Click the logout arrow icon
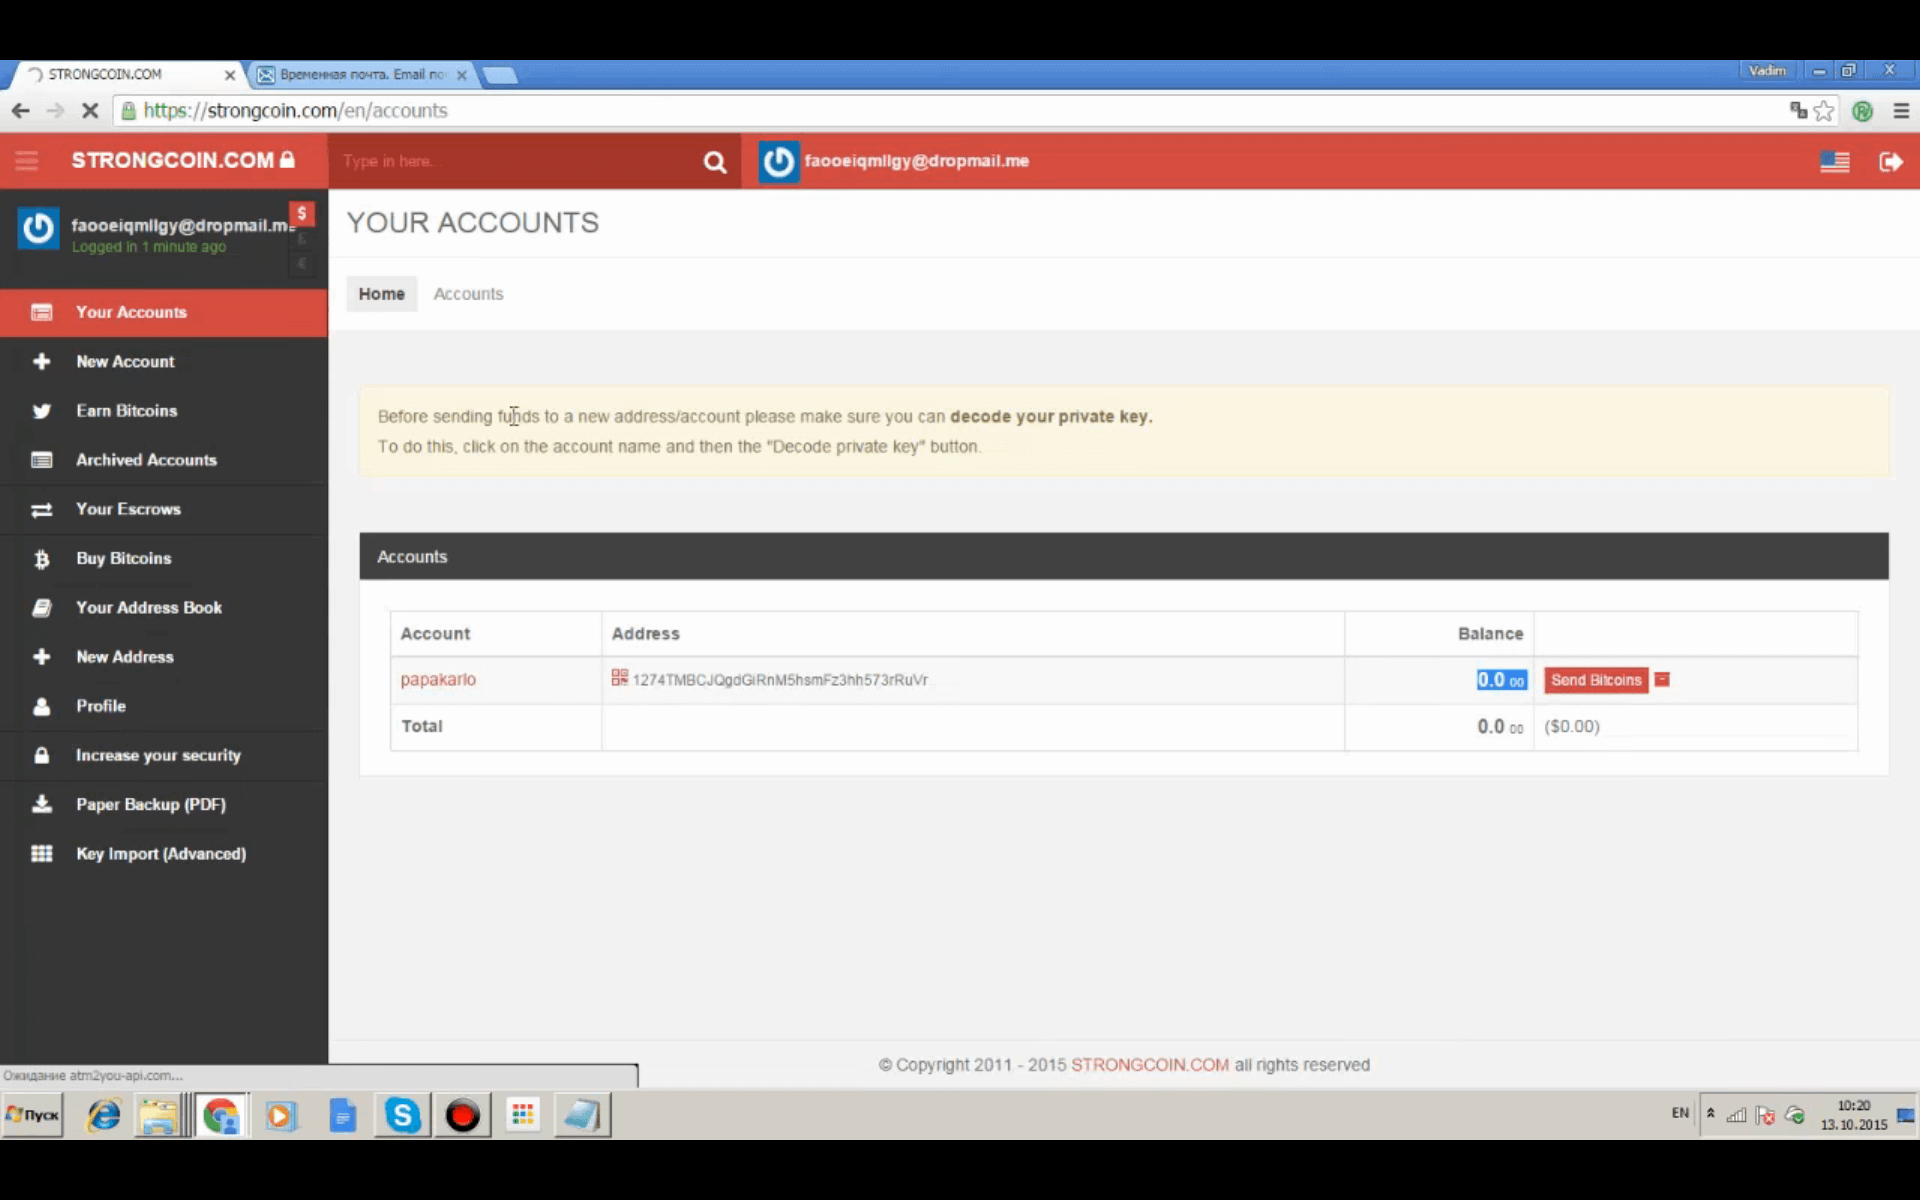Screen dimensions: 1920x1200 coord(1890,162)
